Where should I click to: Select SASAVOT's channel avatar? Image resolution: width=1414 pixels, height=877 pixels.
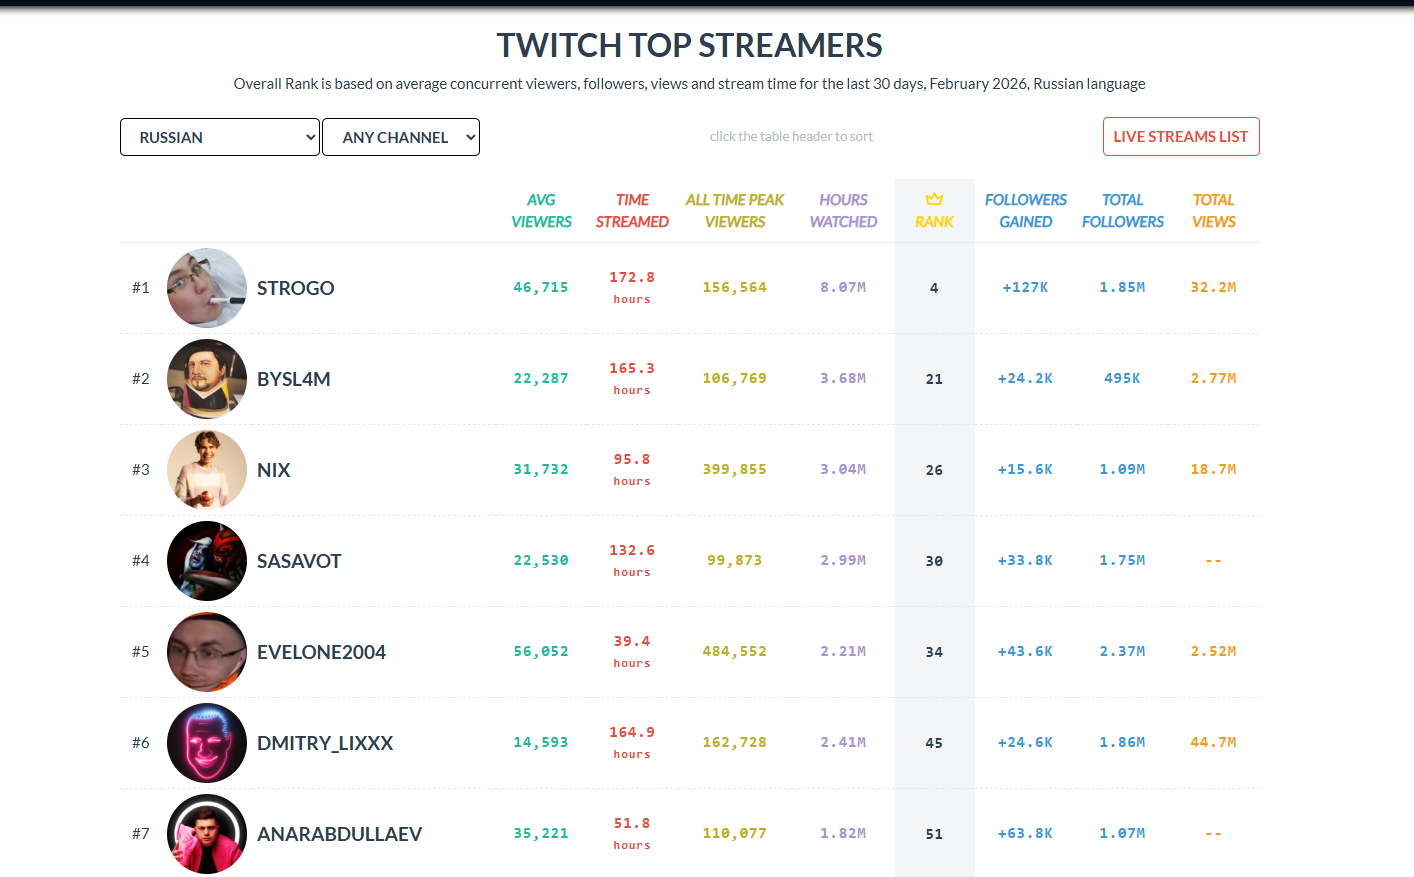pyautogui.click(x=207, y=561)
